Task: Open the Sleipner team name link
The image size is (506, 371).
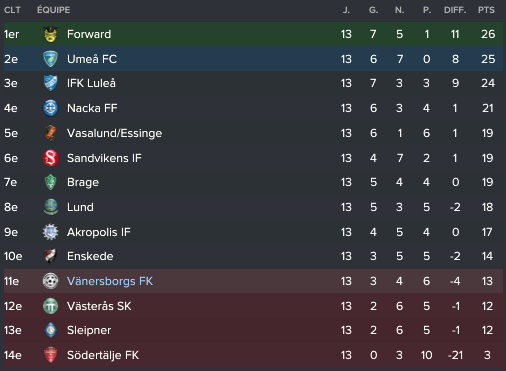Action: pyautogui.click(x=89, y=330)
